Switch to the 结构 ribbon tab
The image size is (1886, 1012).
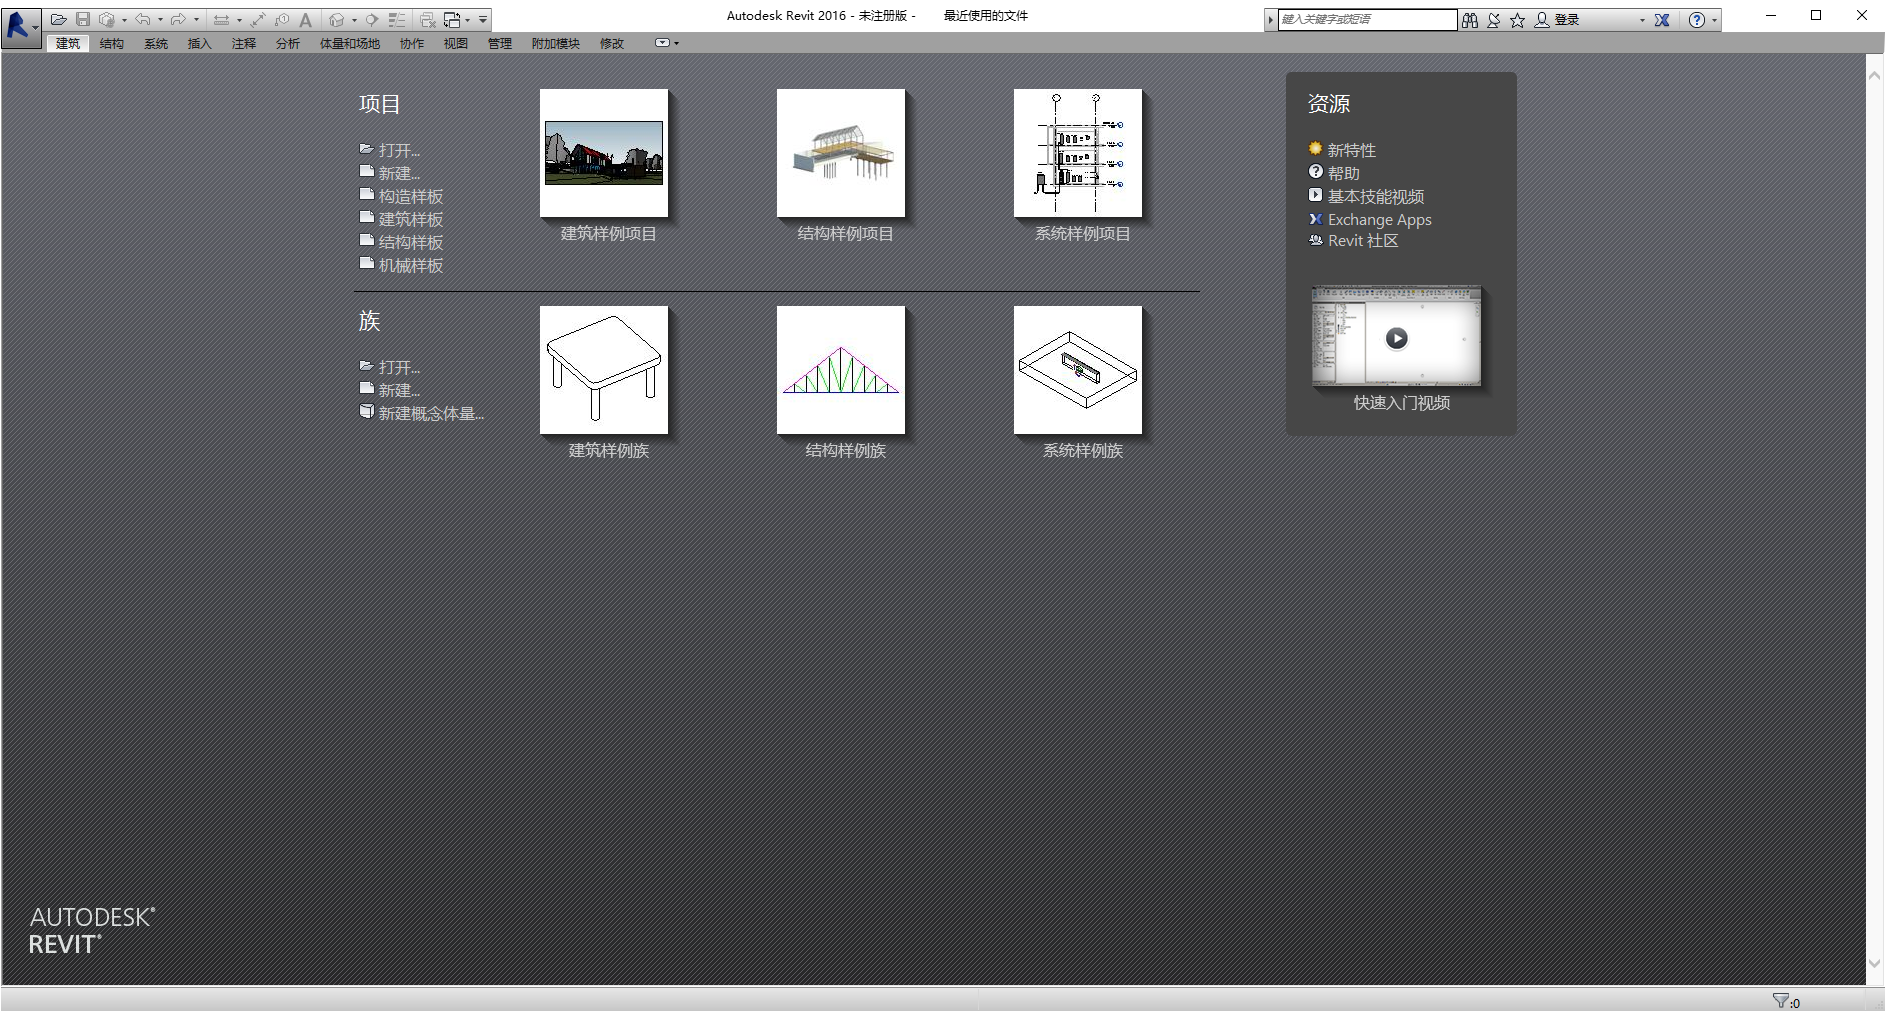coord(111,43)
